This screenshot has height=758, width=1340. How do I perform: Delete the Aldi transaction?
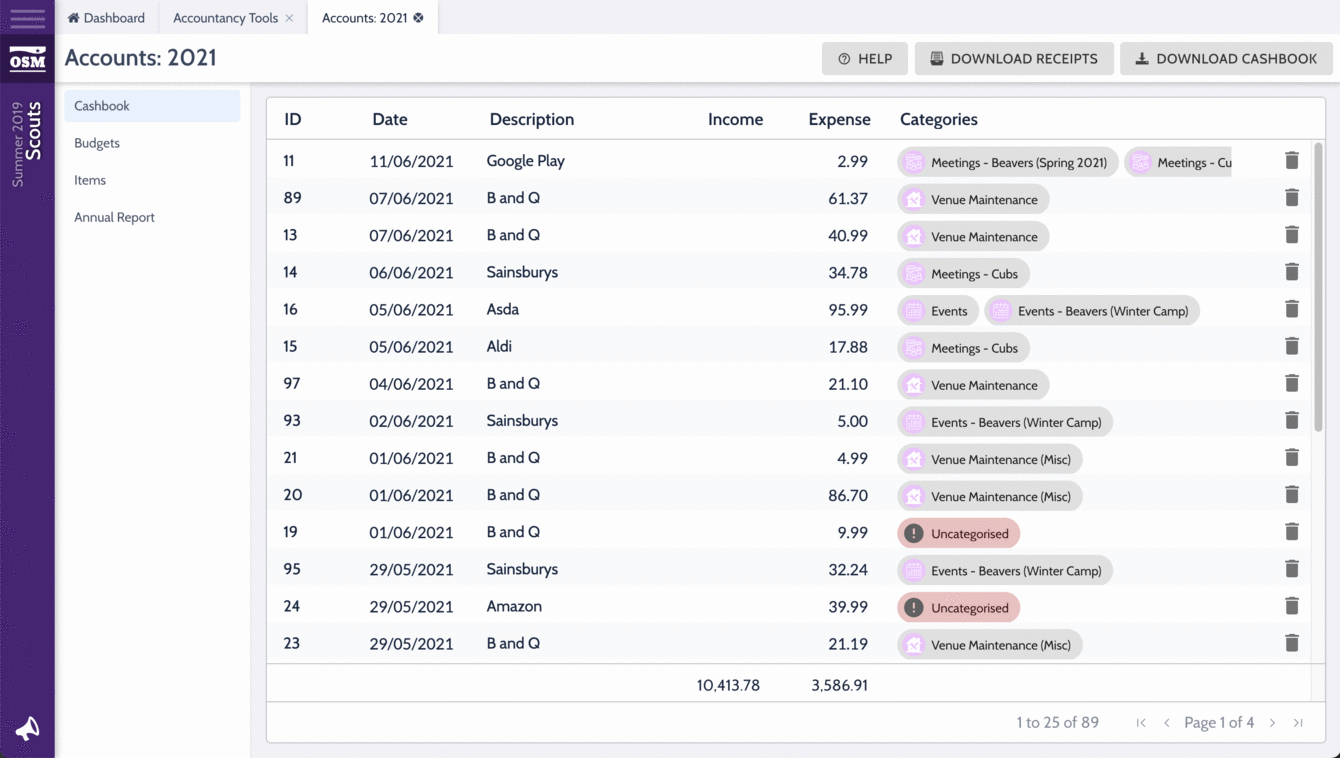coord(1291,346)
